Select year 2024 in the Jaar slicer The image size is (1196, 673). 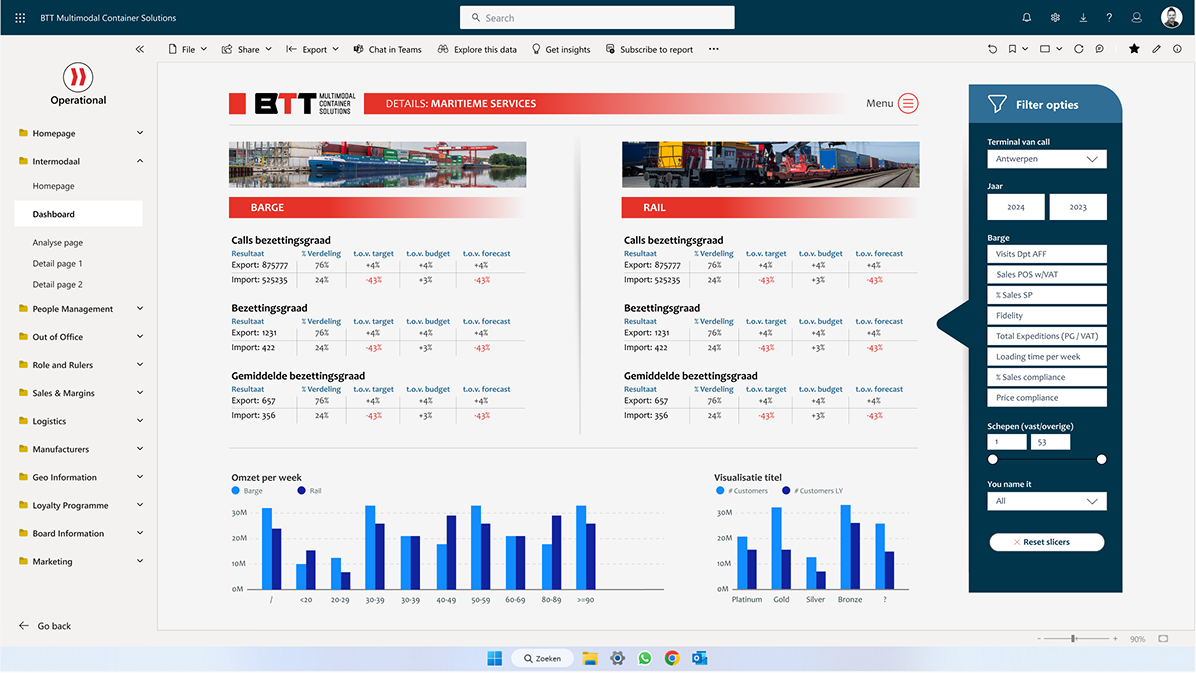1016,206
